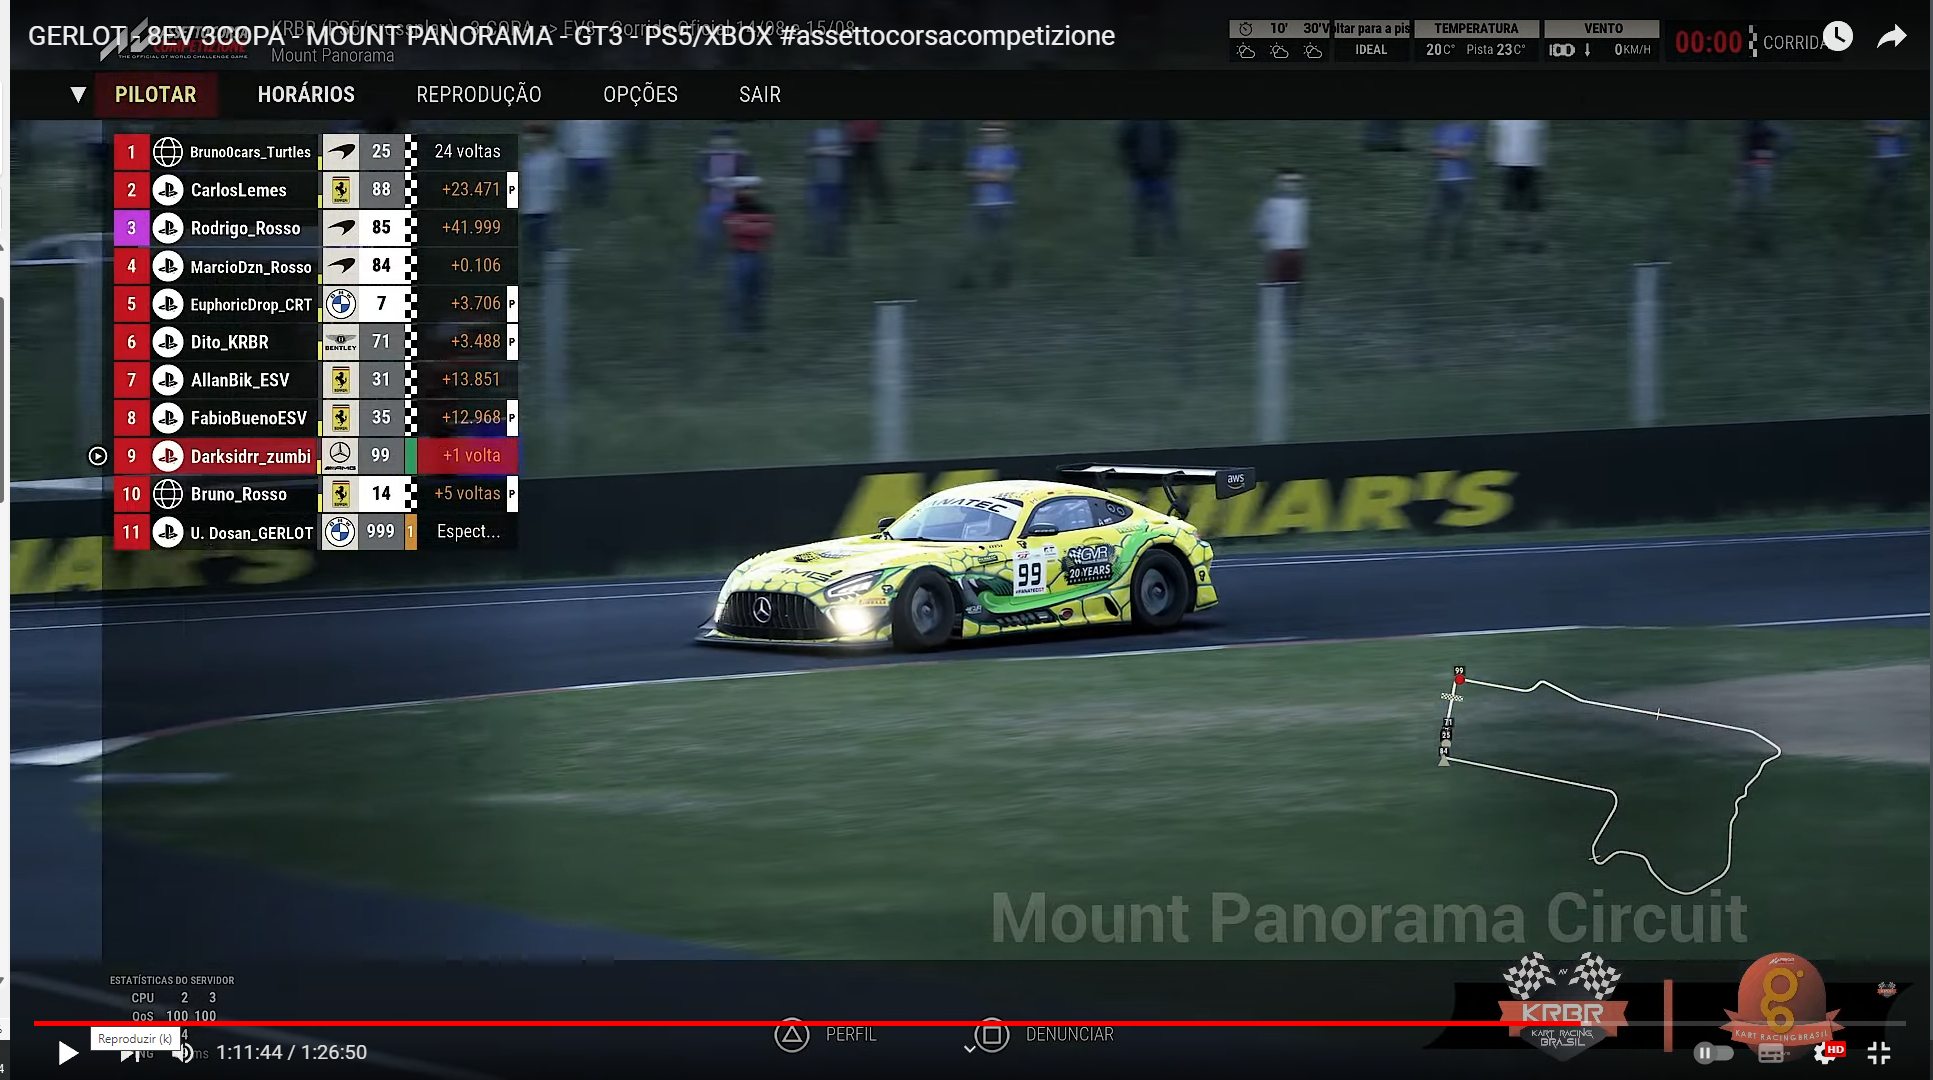Image resolution: width=1933 pixels, height=1080 pixels.
Task: Toggle subtitles/closed captions button
Action: pos(1772,1053)
